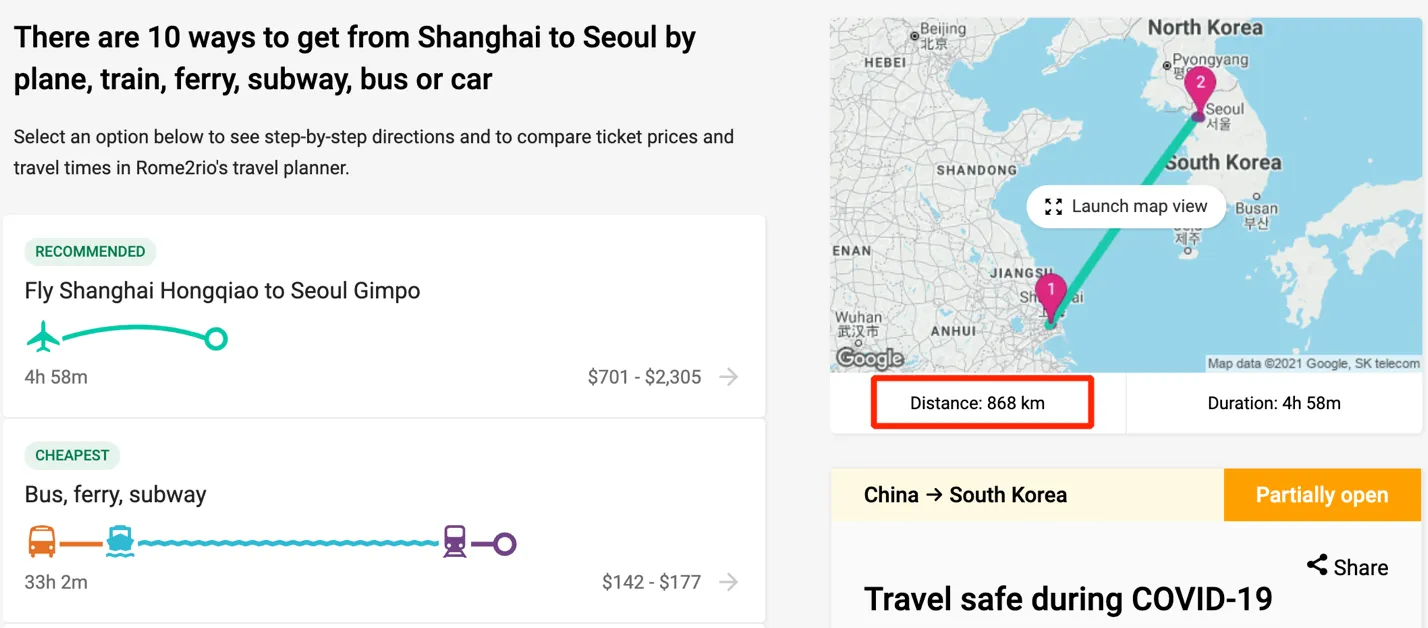The height and width of the screenshot is (628, 1428).
Task: Click the airplane icon on flight route
Action: point(43,338)
